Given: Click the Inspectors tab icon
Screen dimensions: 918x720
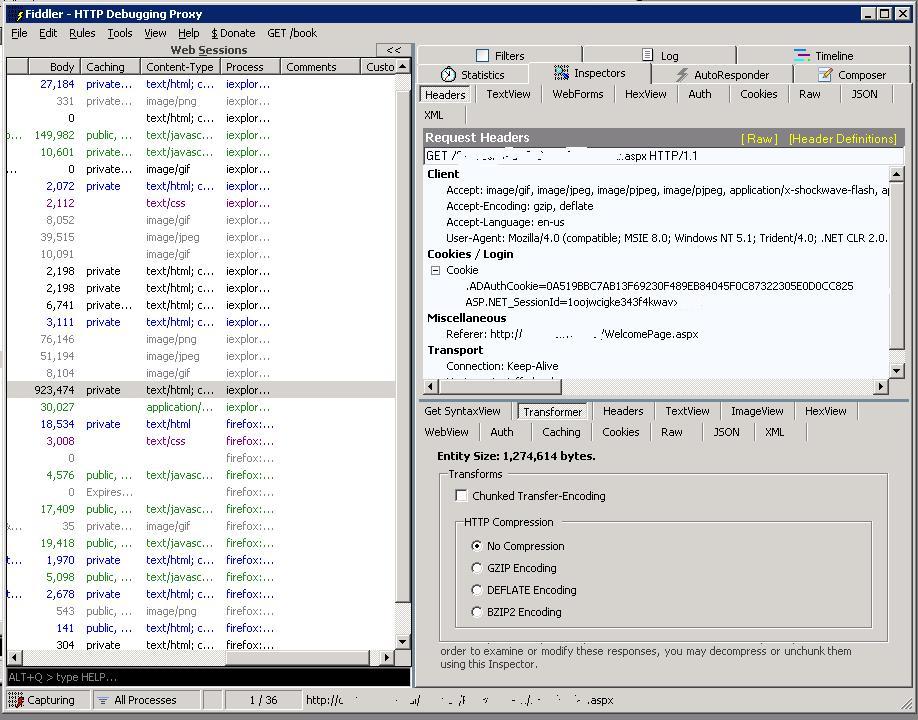Looking at the screenshot, I should [562, 73].
